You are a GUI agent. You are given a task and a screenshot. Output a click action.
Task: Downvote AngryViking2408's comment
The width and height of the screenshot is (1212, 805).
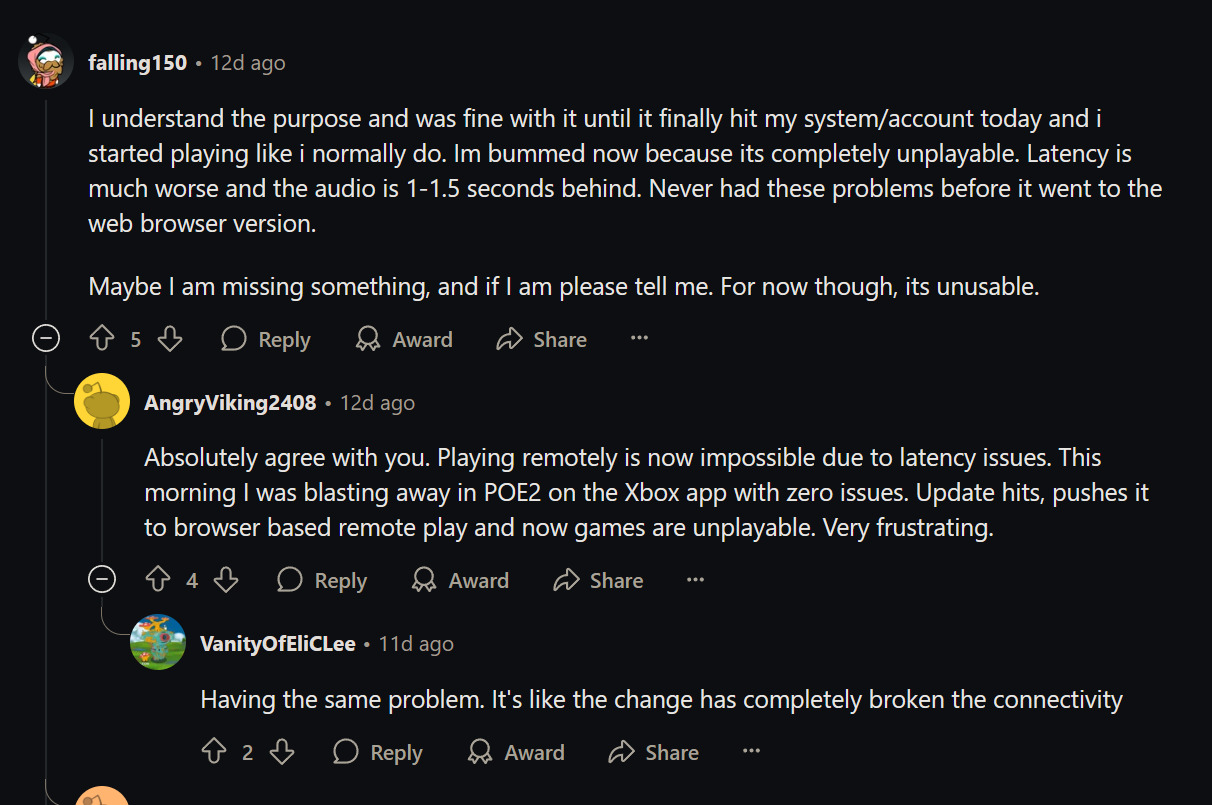(x=226, y=580)
